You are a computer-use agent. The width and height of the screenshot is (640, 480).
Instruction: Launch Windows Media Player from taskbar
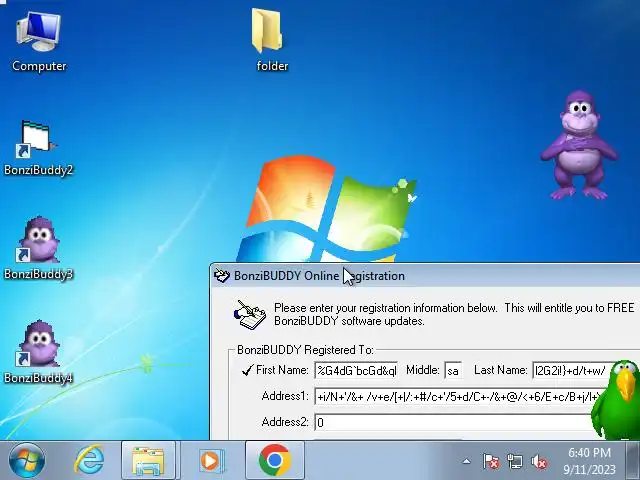click(x=211, y=460)
